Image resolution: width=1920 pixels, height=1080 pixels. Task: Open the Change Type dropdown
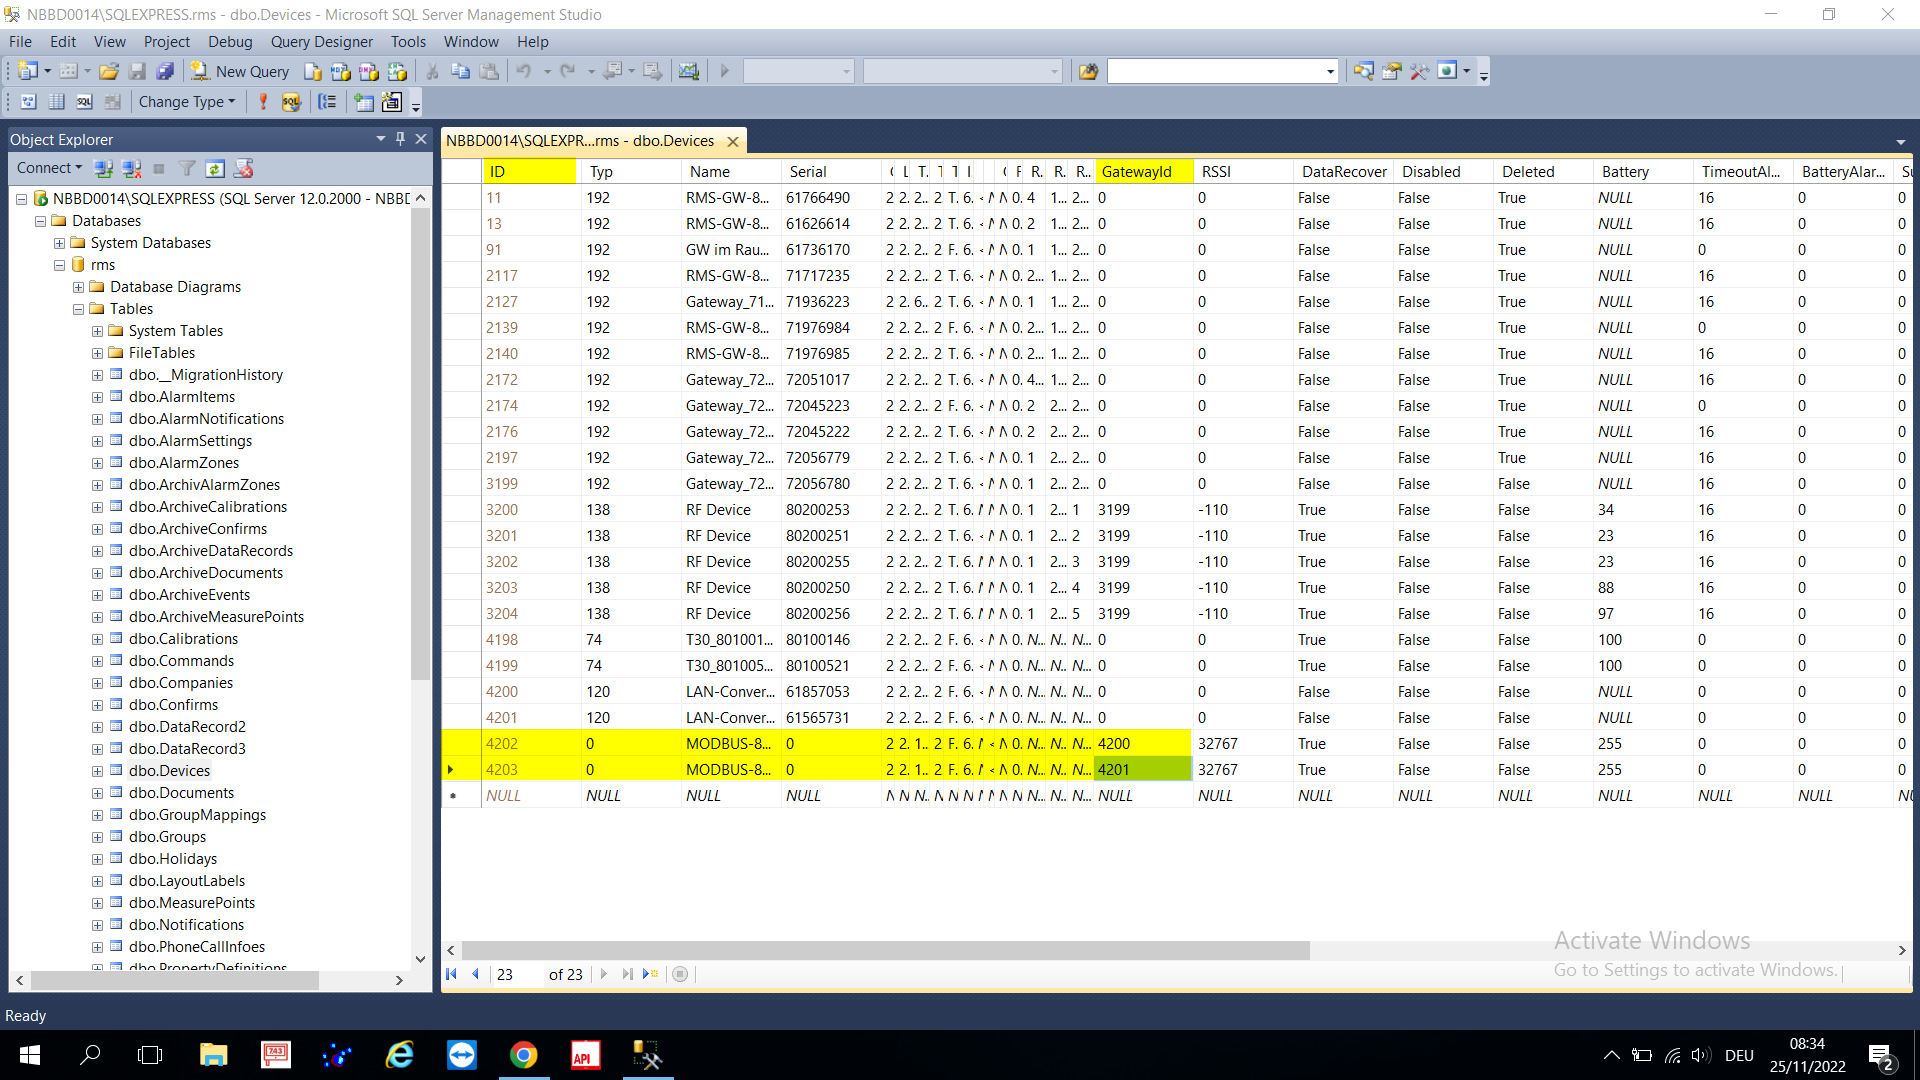coord(187,102)
